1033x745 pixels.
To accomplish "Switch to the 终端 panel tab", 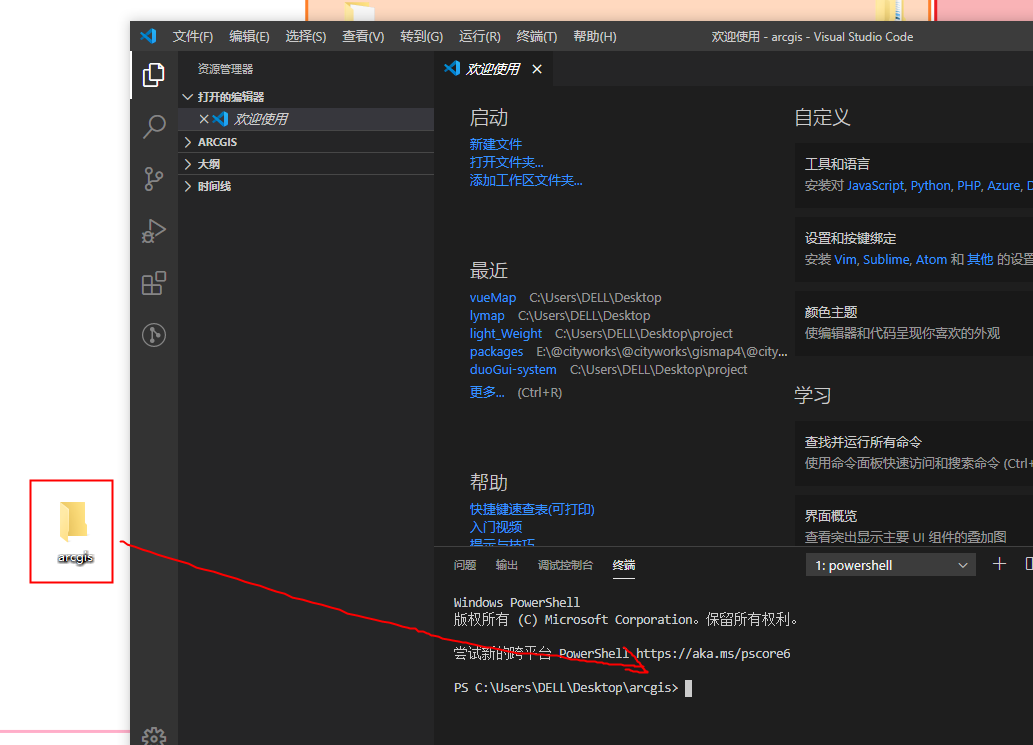I will pos(624,565).
